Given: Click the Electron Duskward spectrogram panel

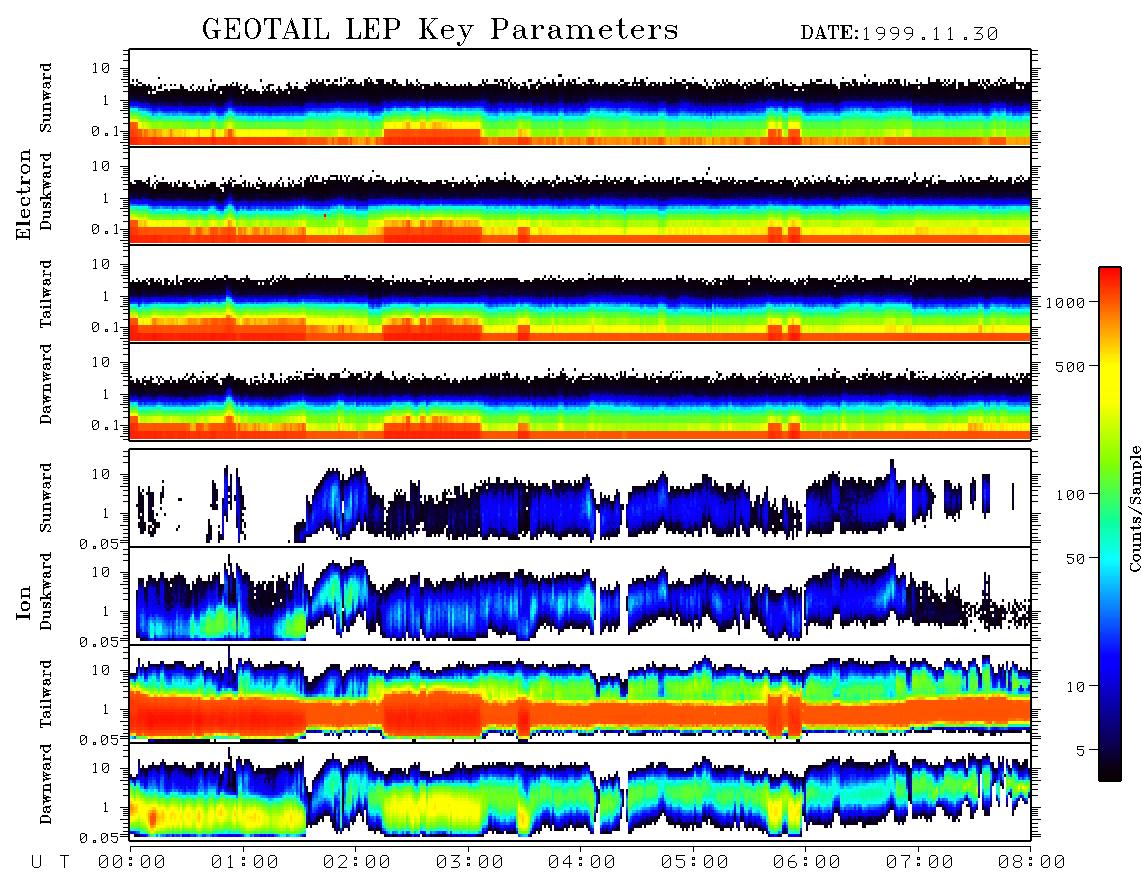Looking at the screenshot, I should point(580,195).
